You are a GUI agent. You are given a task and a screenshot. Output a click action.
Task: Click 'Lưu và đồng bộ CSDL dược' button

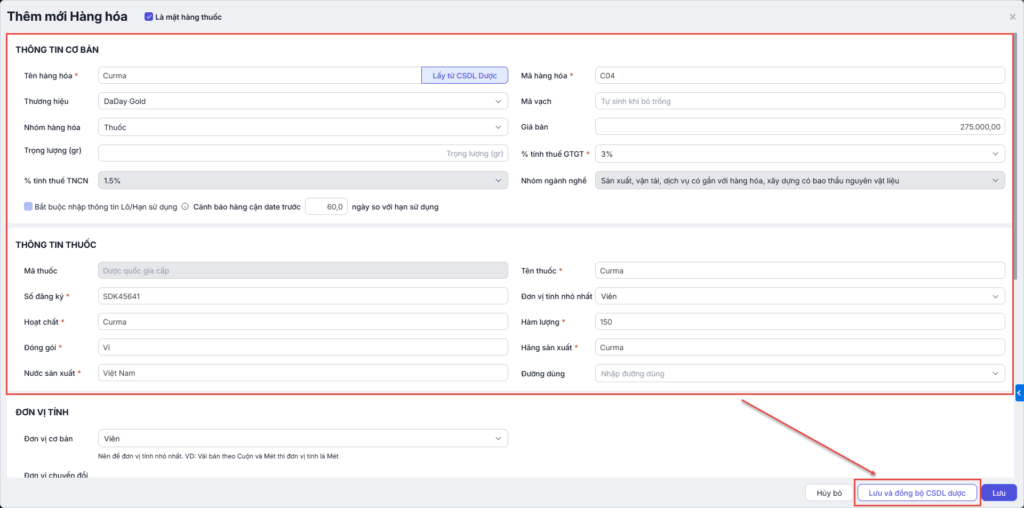[917, 493]
